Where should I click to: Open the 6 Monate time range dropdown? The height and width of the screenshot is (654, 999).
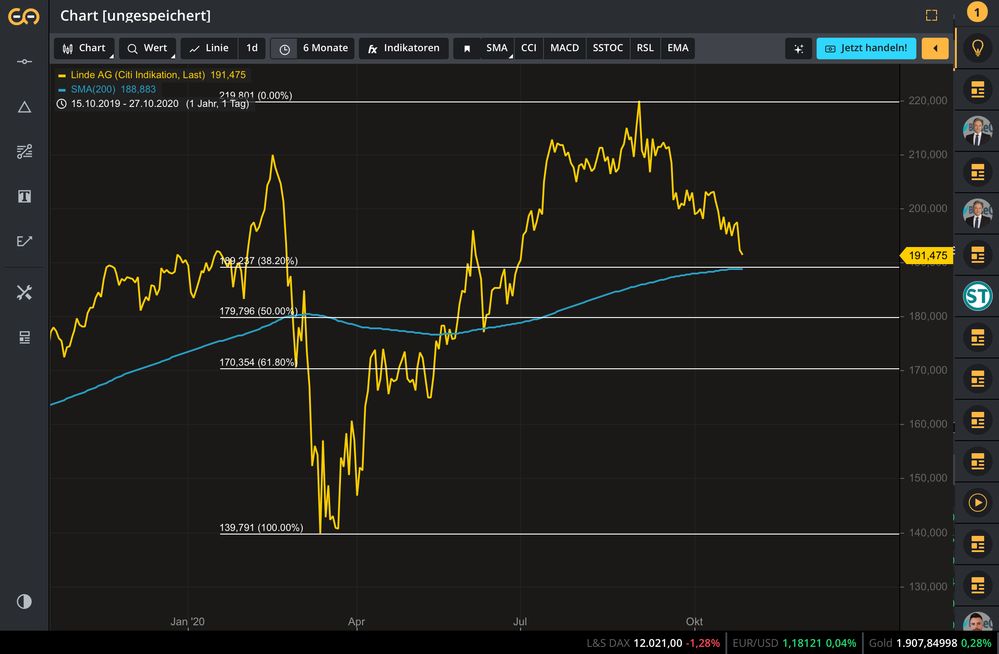tap(313, 48)
